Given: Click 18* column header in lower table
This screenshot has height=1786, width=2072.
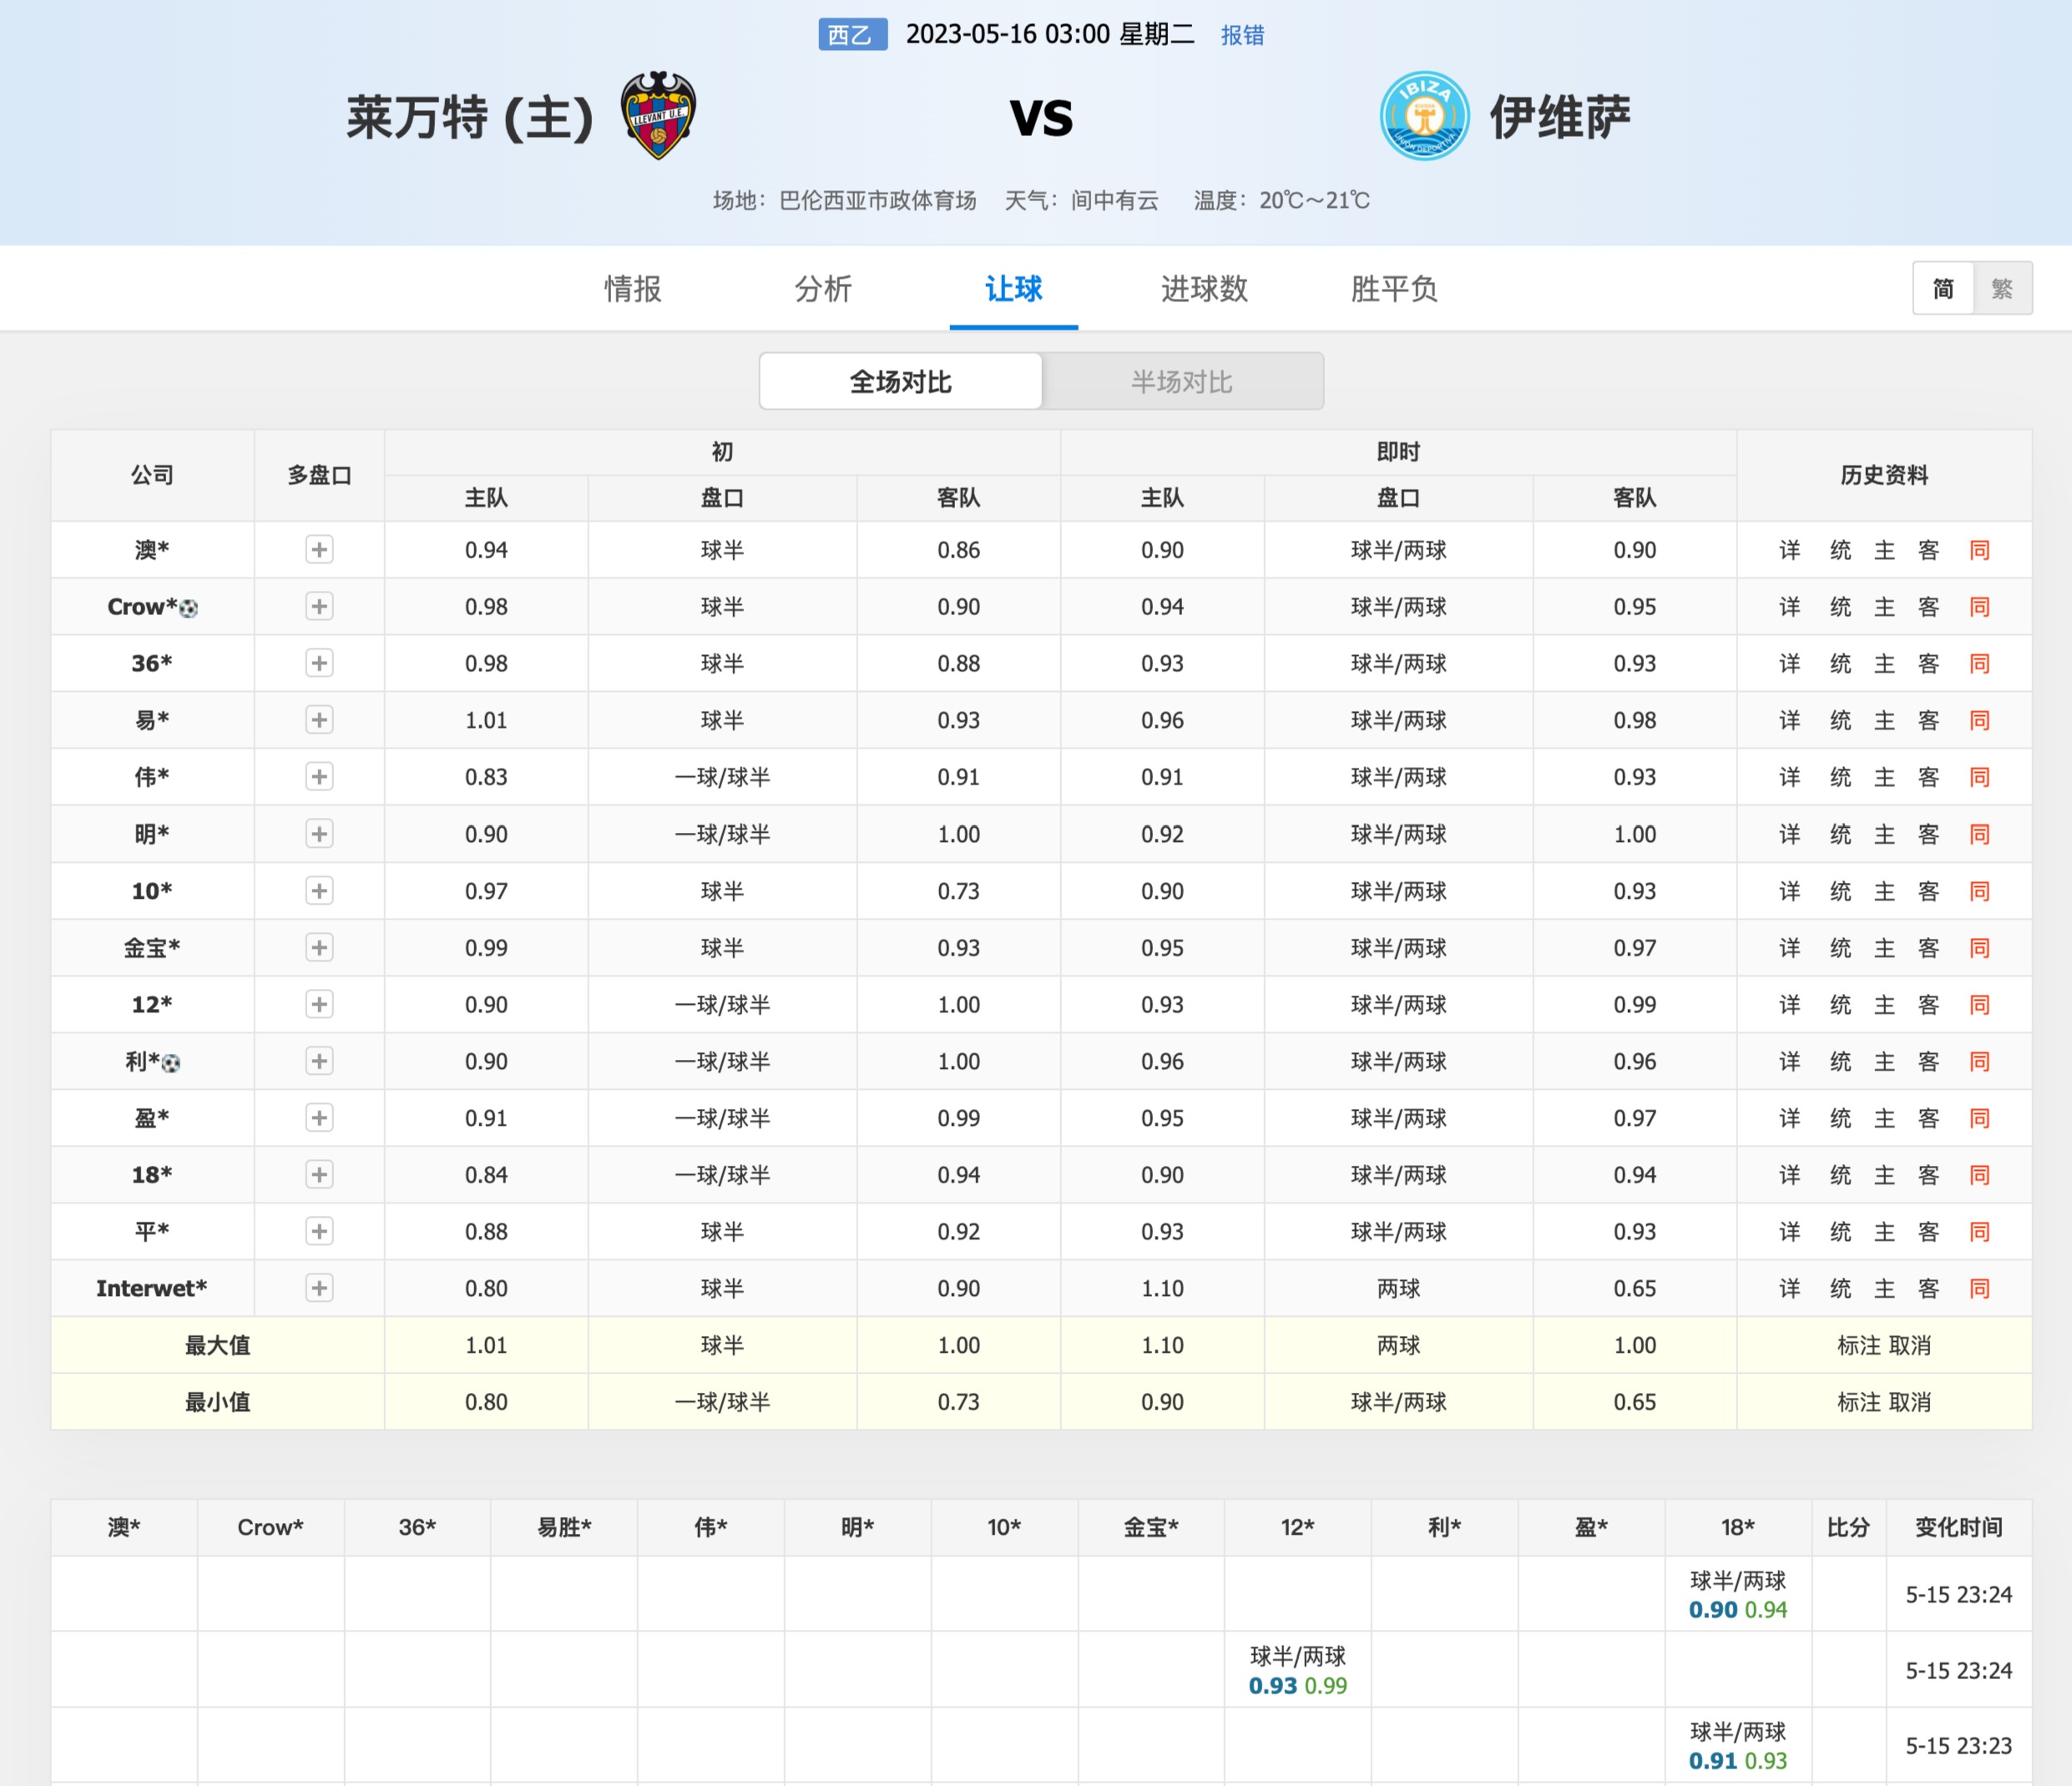Looking at the screenshot, I should pos(1738,1527).
